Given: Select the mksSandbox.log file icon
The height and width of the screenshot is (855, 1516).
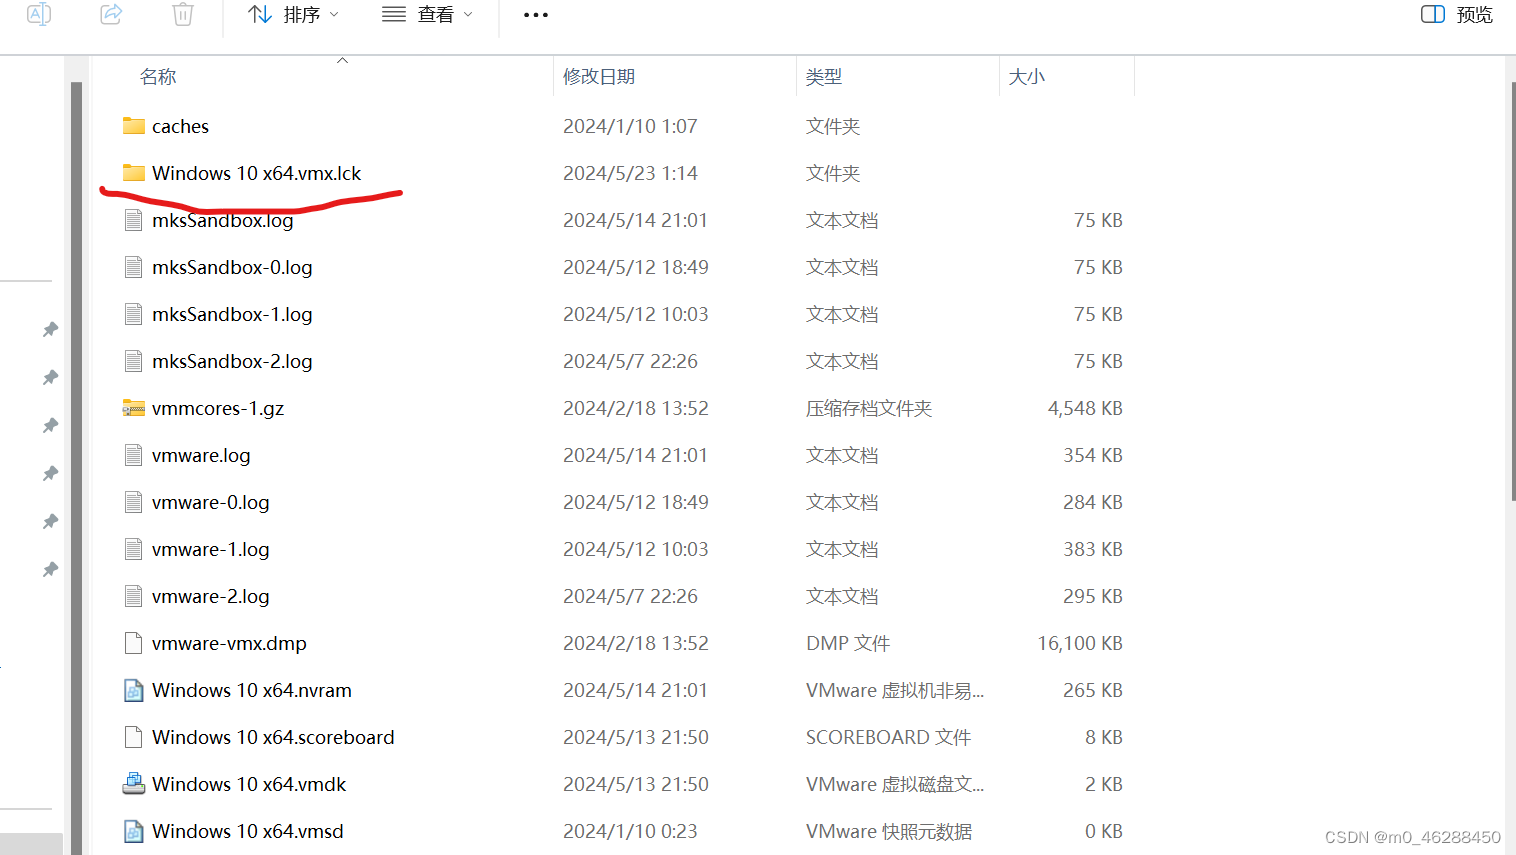Looking at the screenshot, I should point(134,220).
